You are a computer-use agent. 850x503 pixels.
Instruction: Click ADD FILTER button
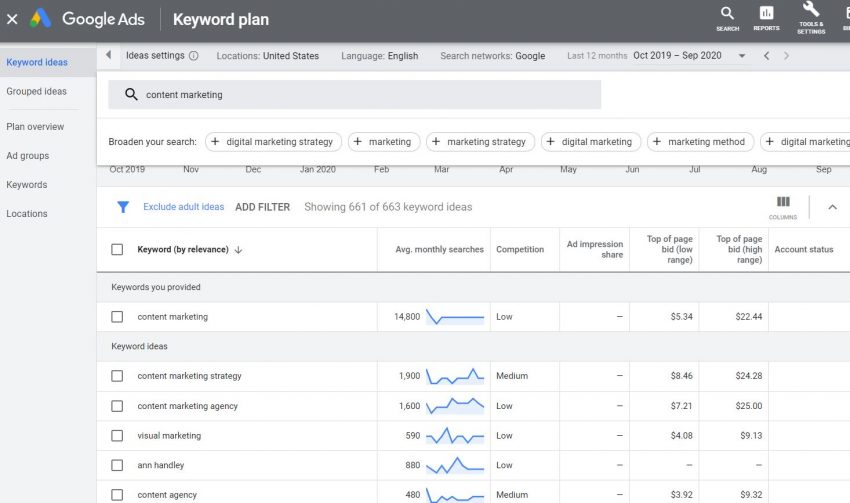(x=262, y=207)
